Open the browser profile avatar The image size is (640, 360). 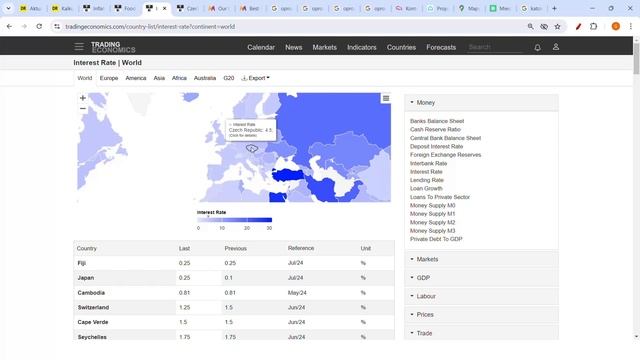pos(616,27)
